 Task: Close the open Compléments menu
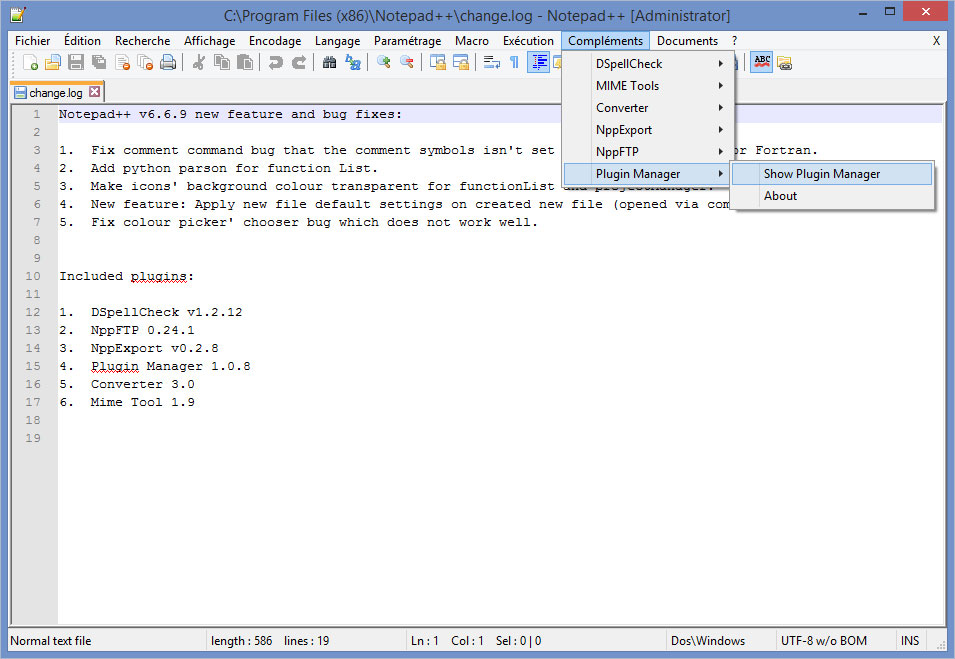tap(605, 41)
